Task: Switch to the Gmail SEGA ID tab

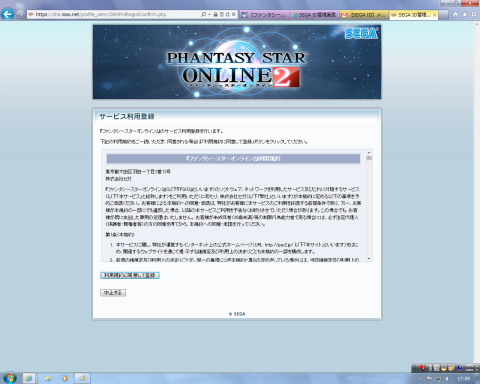Action: click(364, 15)
